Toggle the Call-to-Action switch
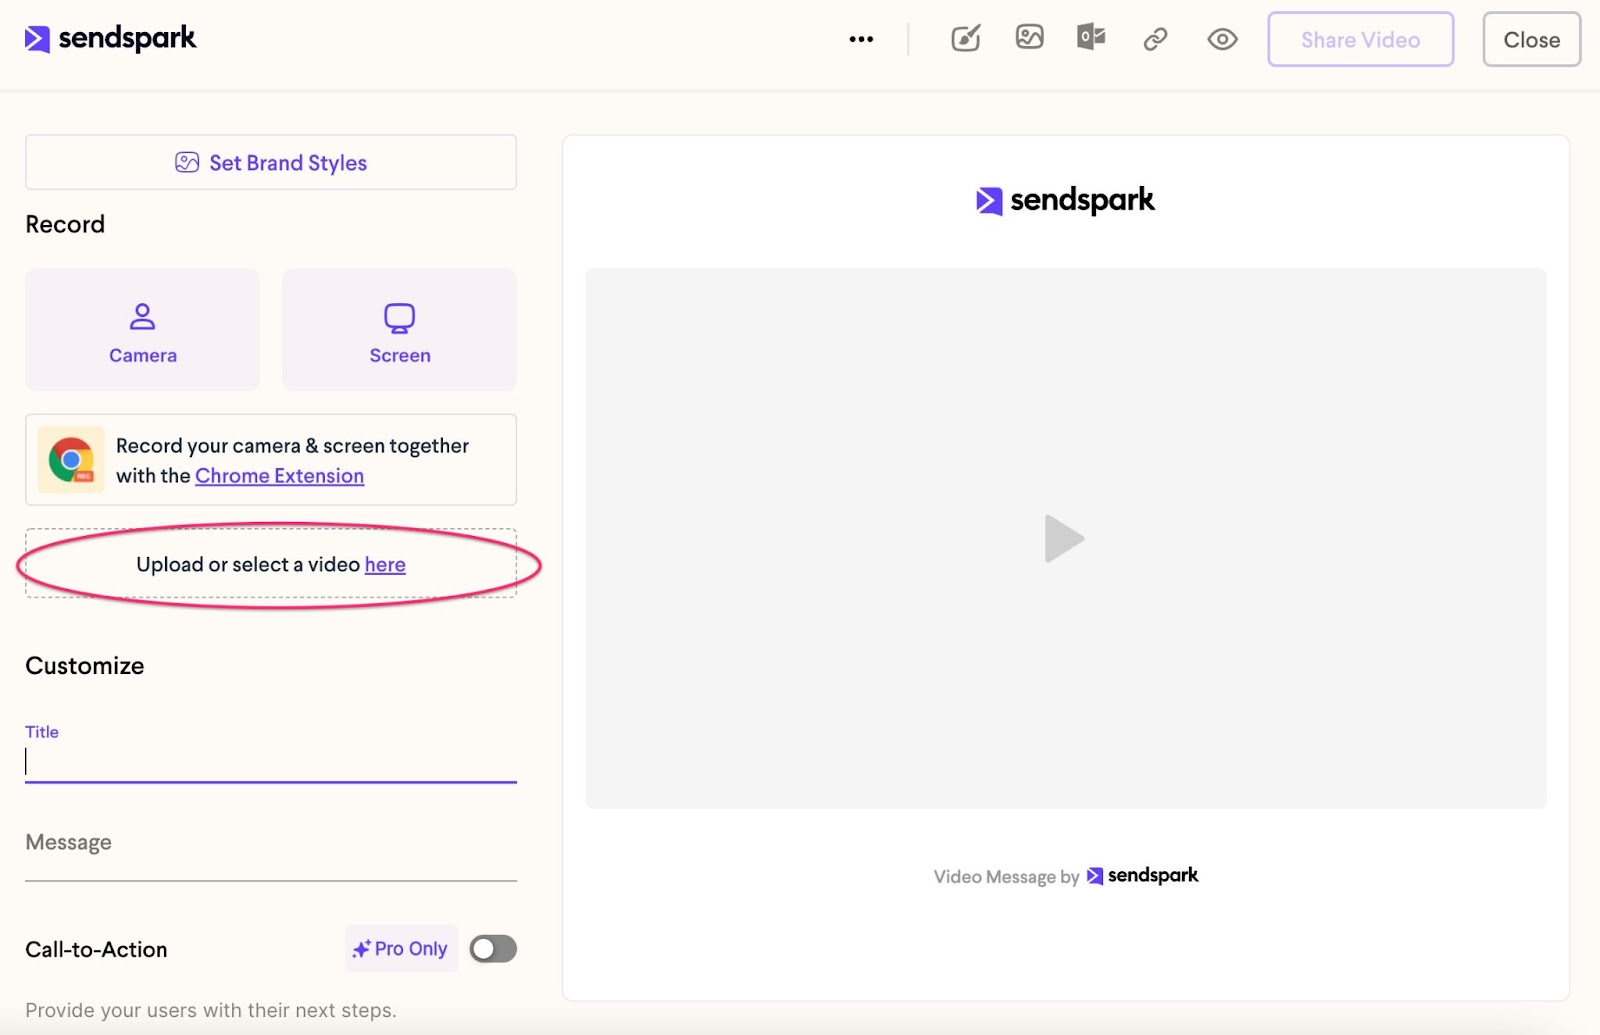This screenshot has width=1600, height=1035. click(493, 949)
